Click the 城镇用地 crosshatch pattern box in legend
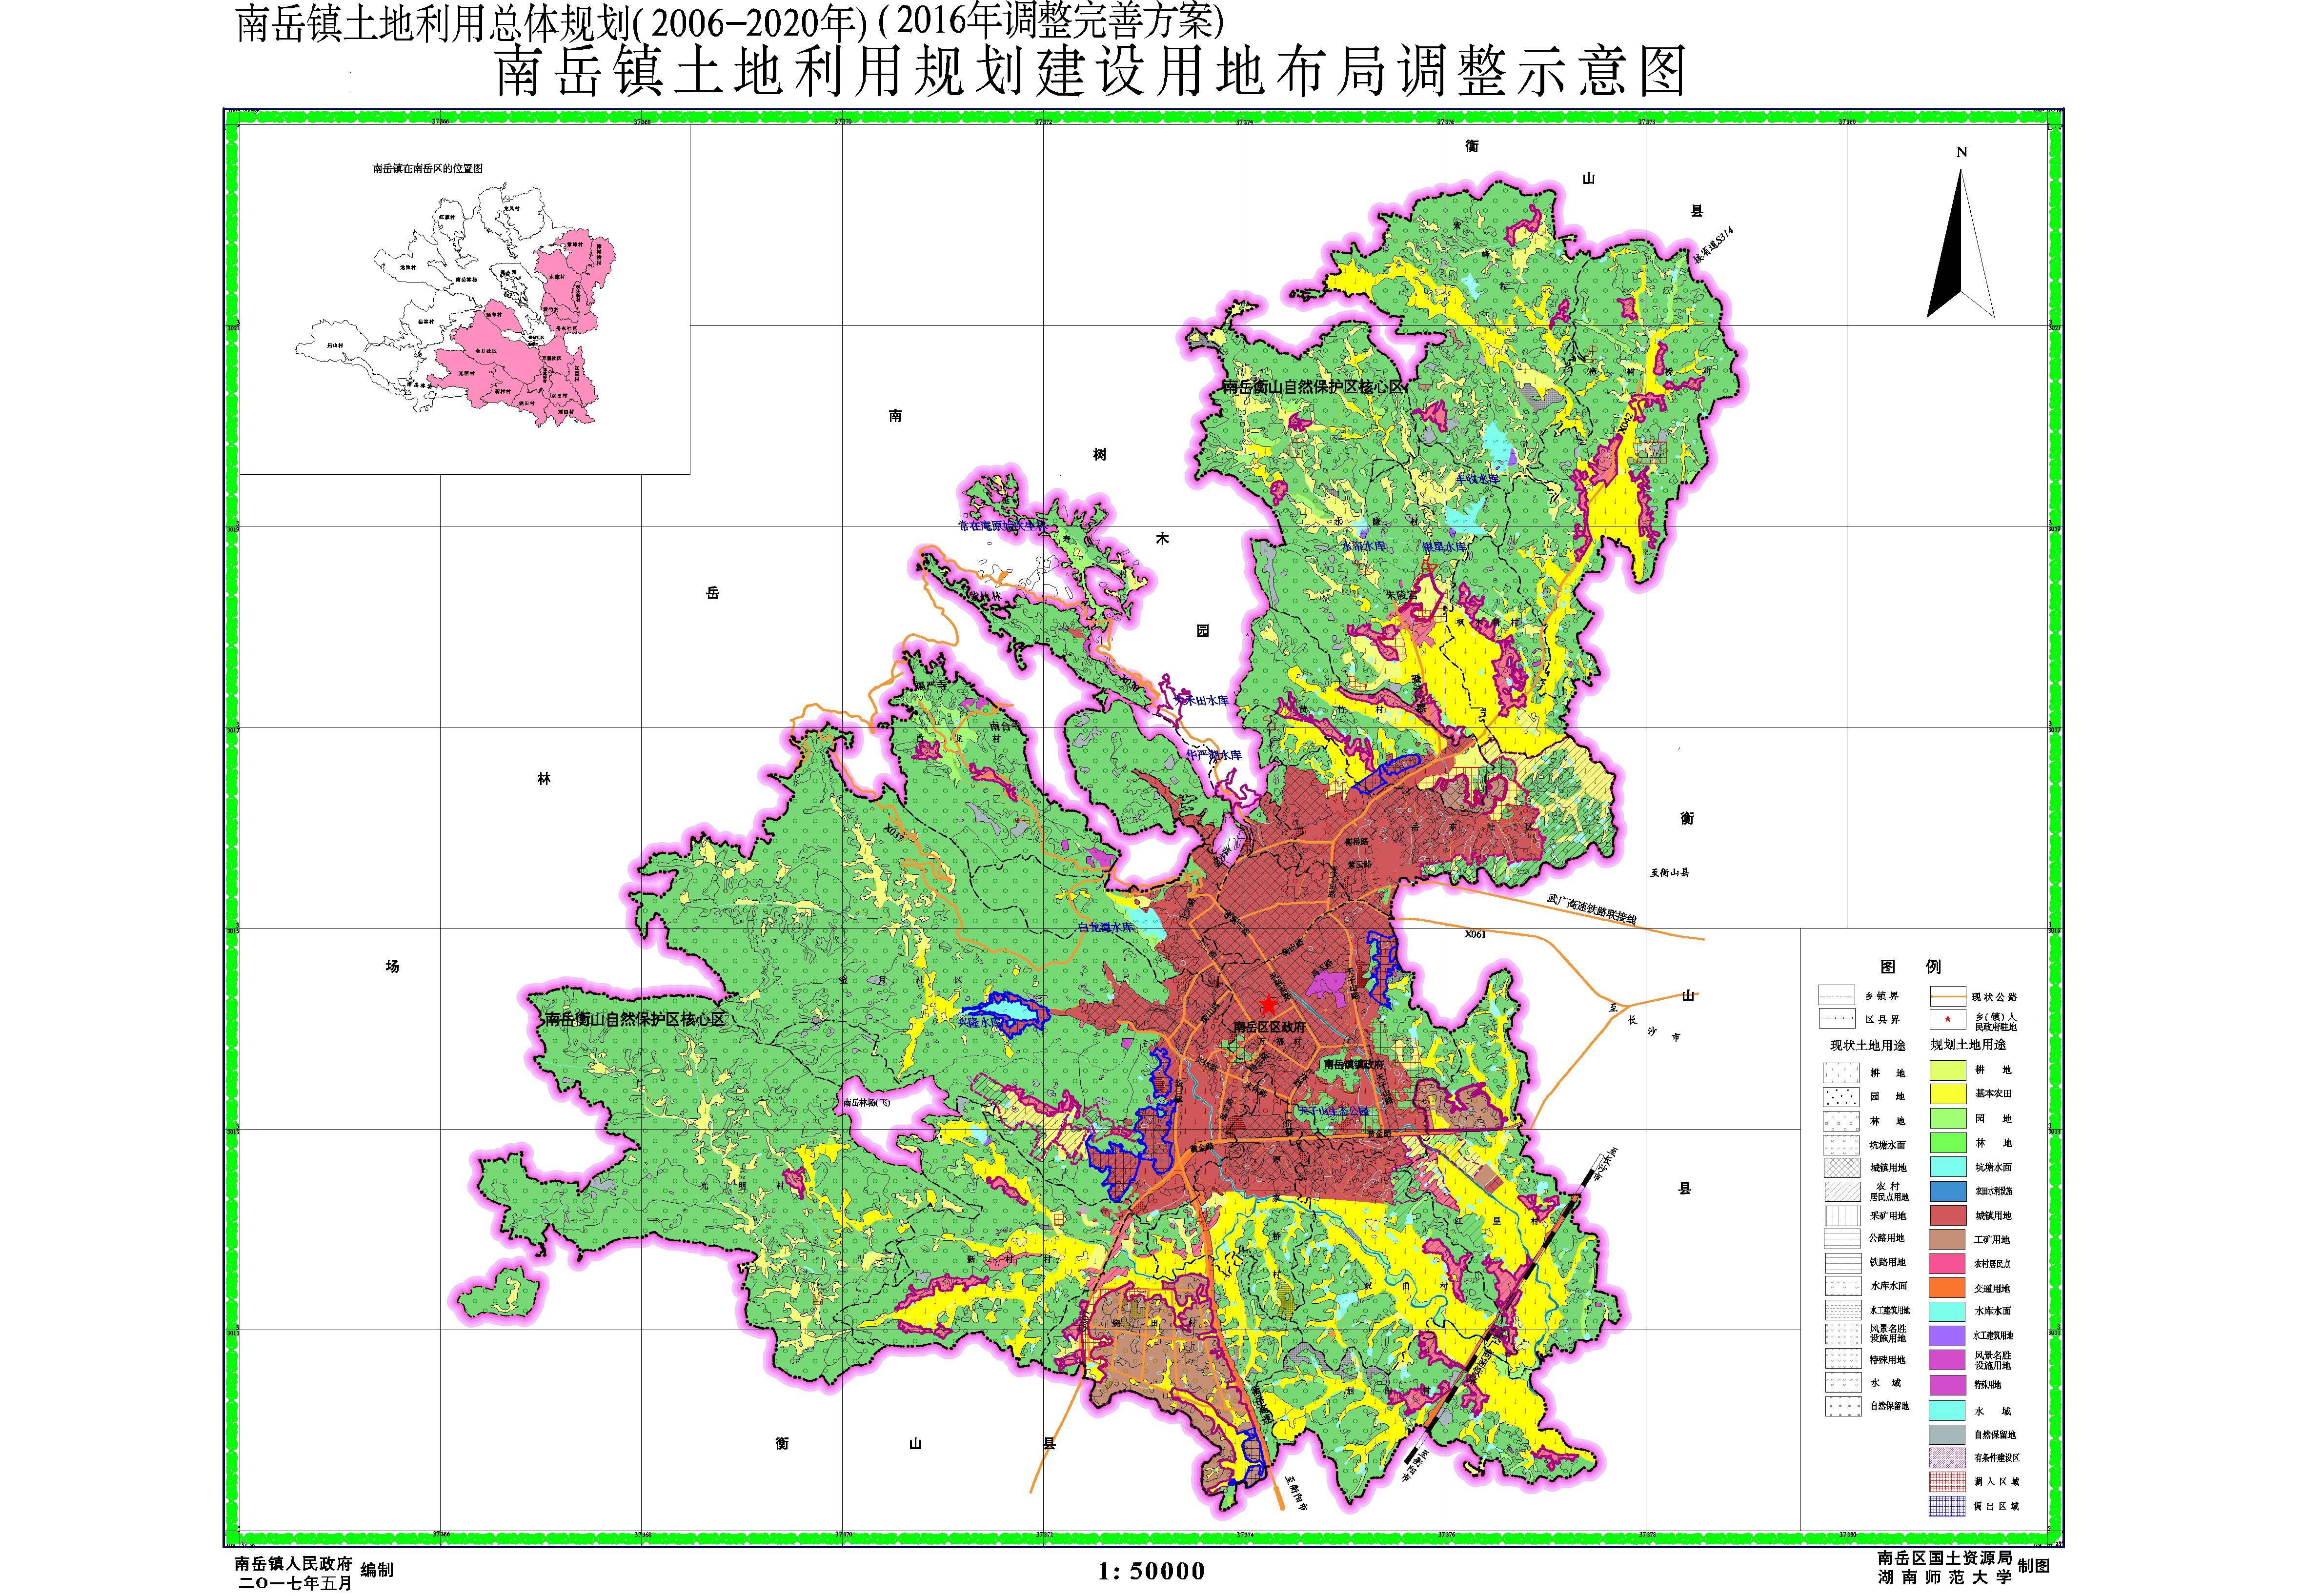The image size is (2305, 1596). click(x=1841, y=1167)
